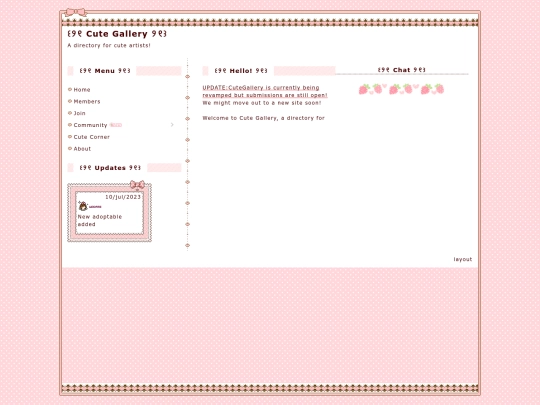Click the Chat section heading
The height and width of the screenshot is (405, 540).
402,70
